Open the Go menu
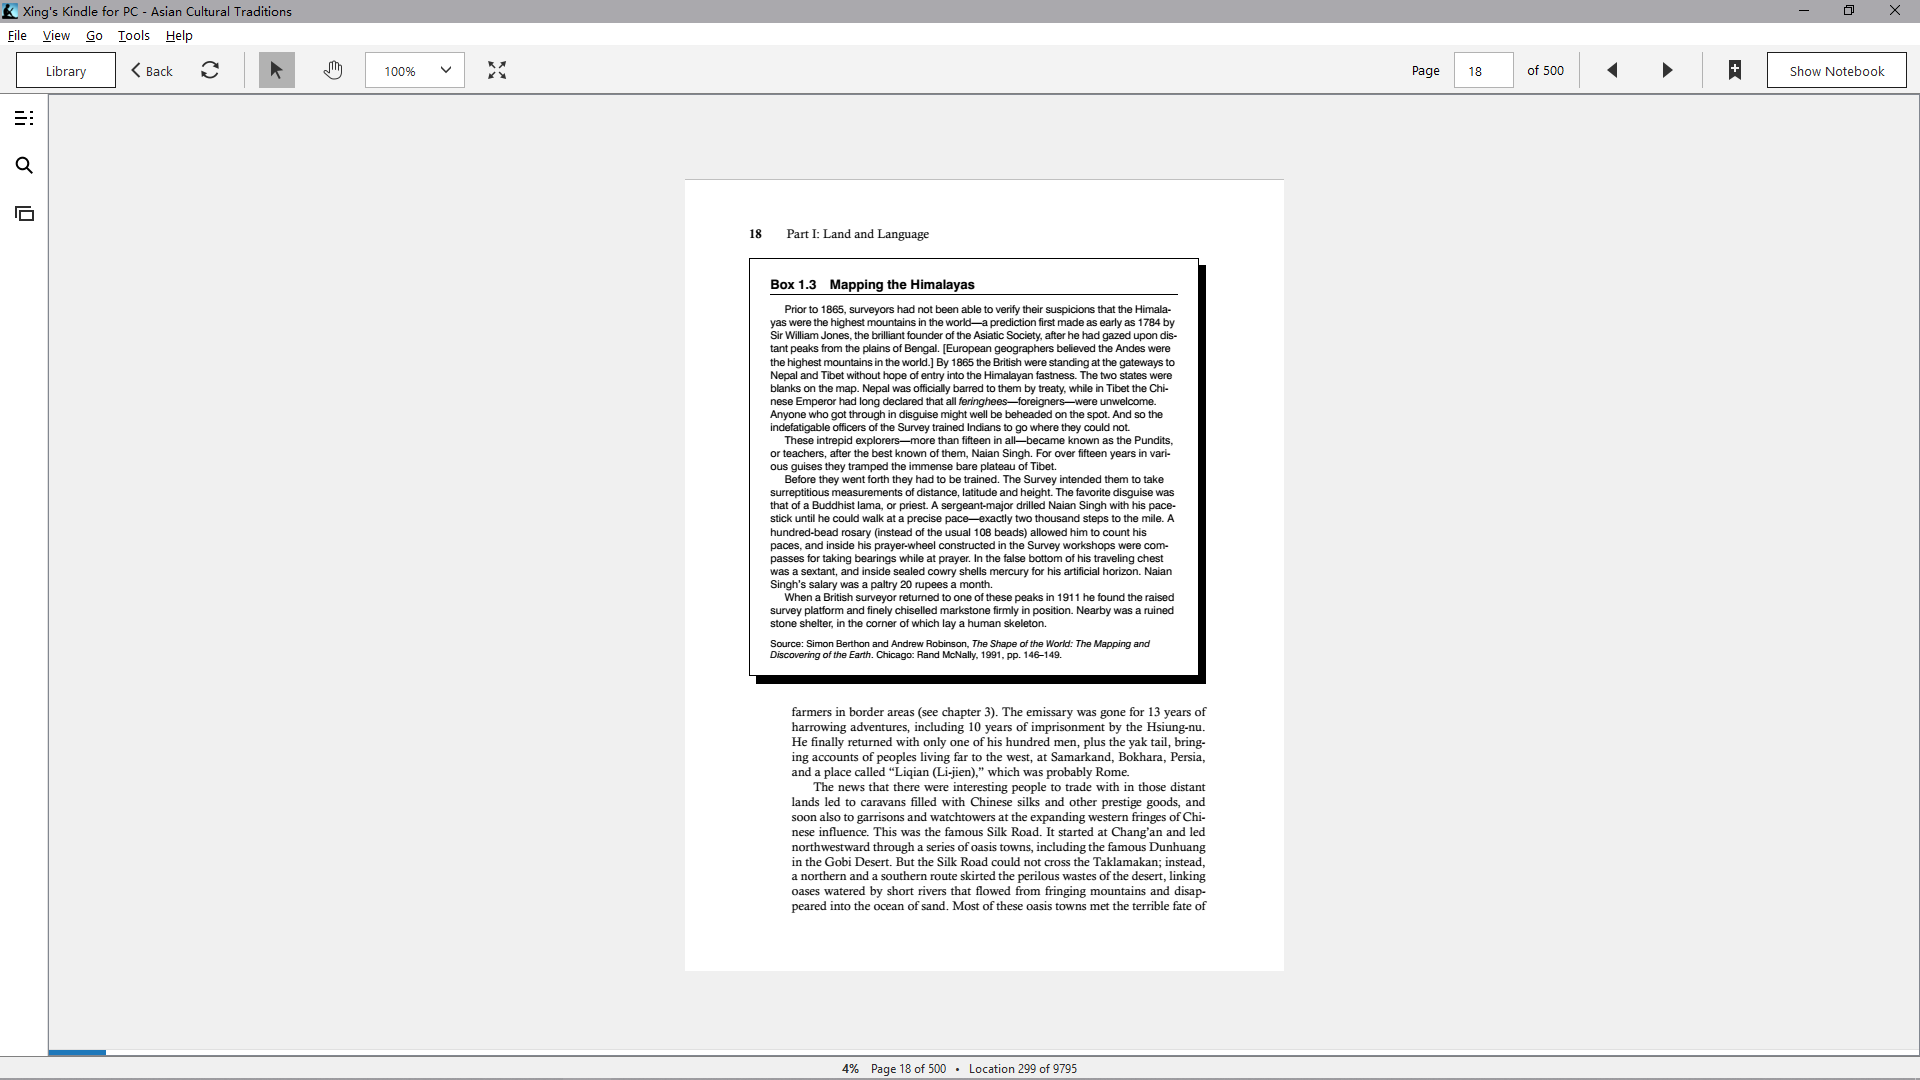 click(x=94, y=35)
